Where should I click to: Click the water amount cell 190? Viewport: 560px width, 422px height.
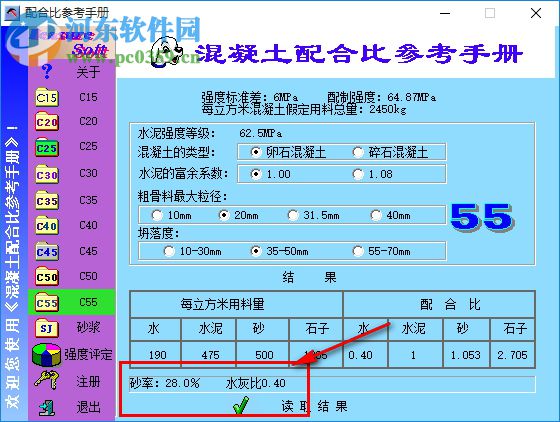click(156, 355)
